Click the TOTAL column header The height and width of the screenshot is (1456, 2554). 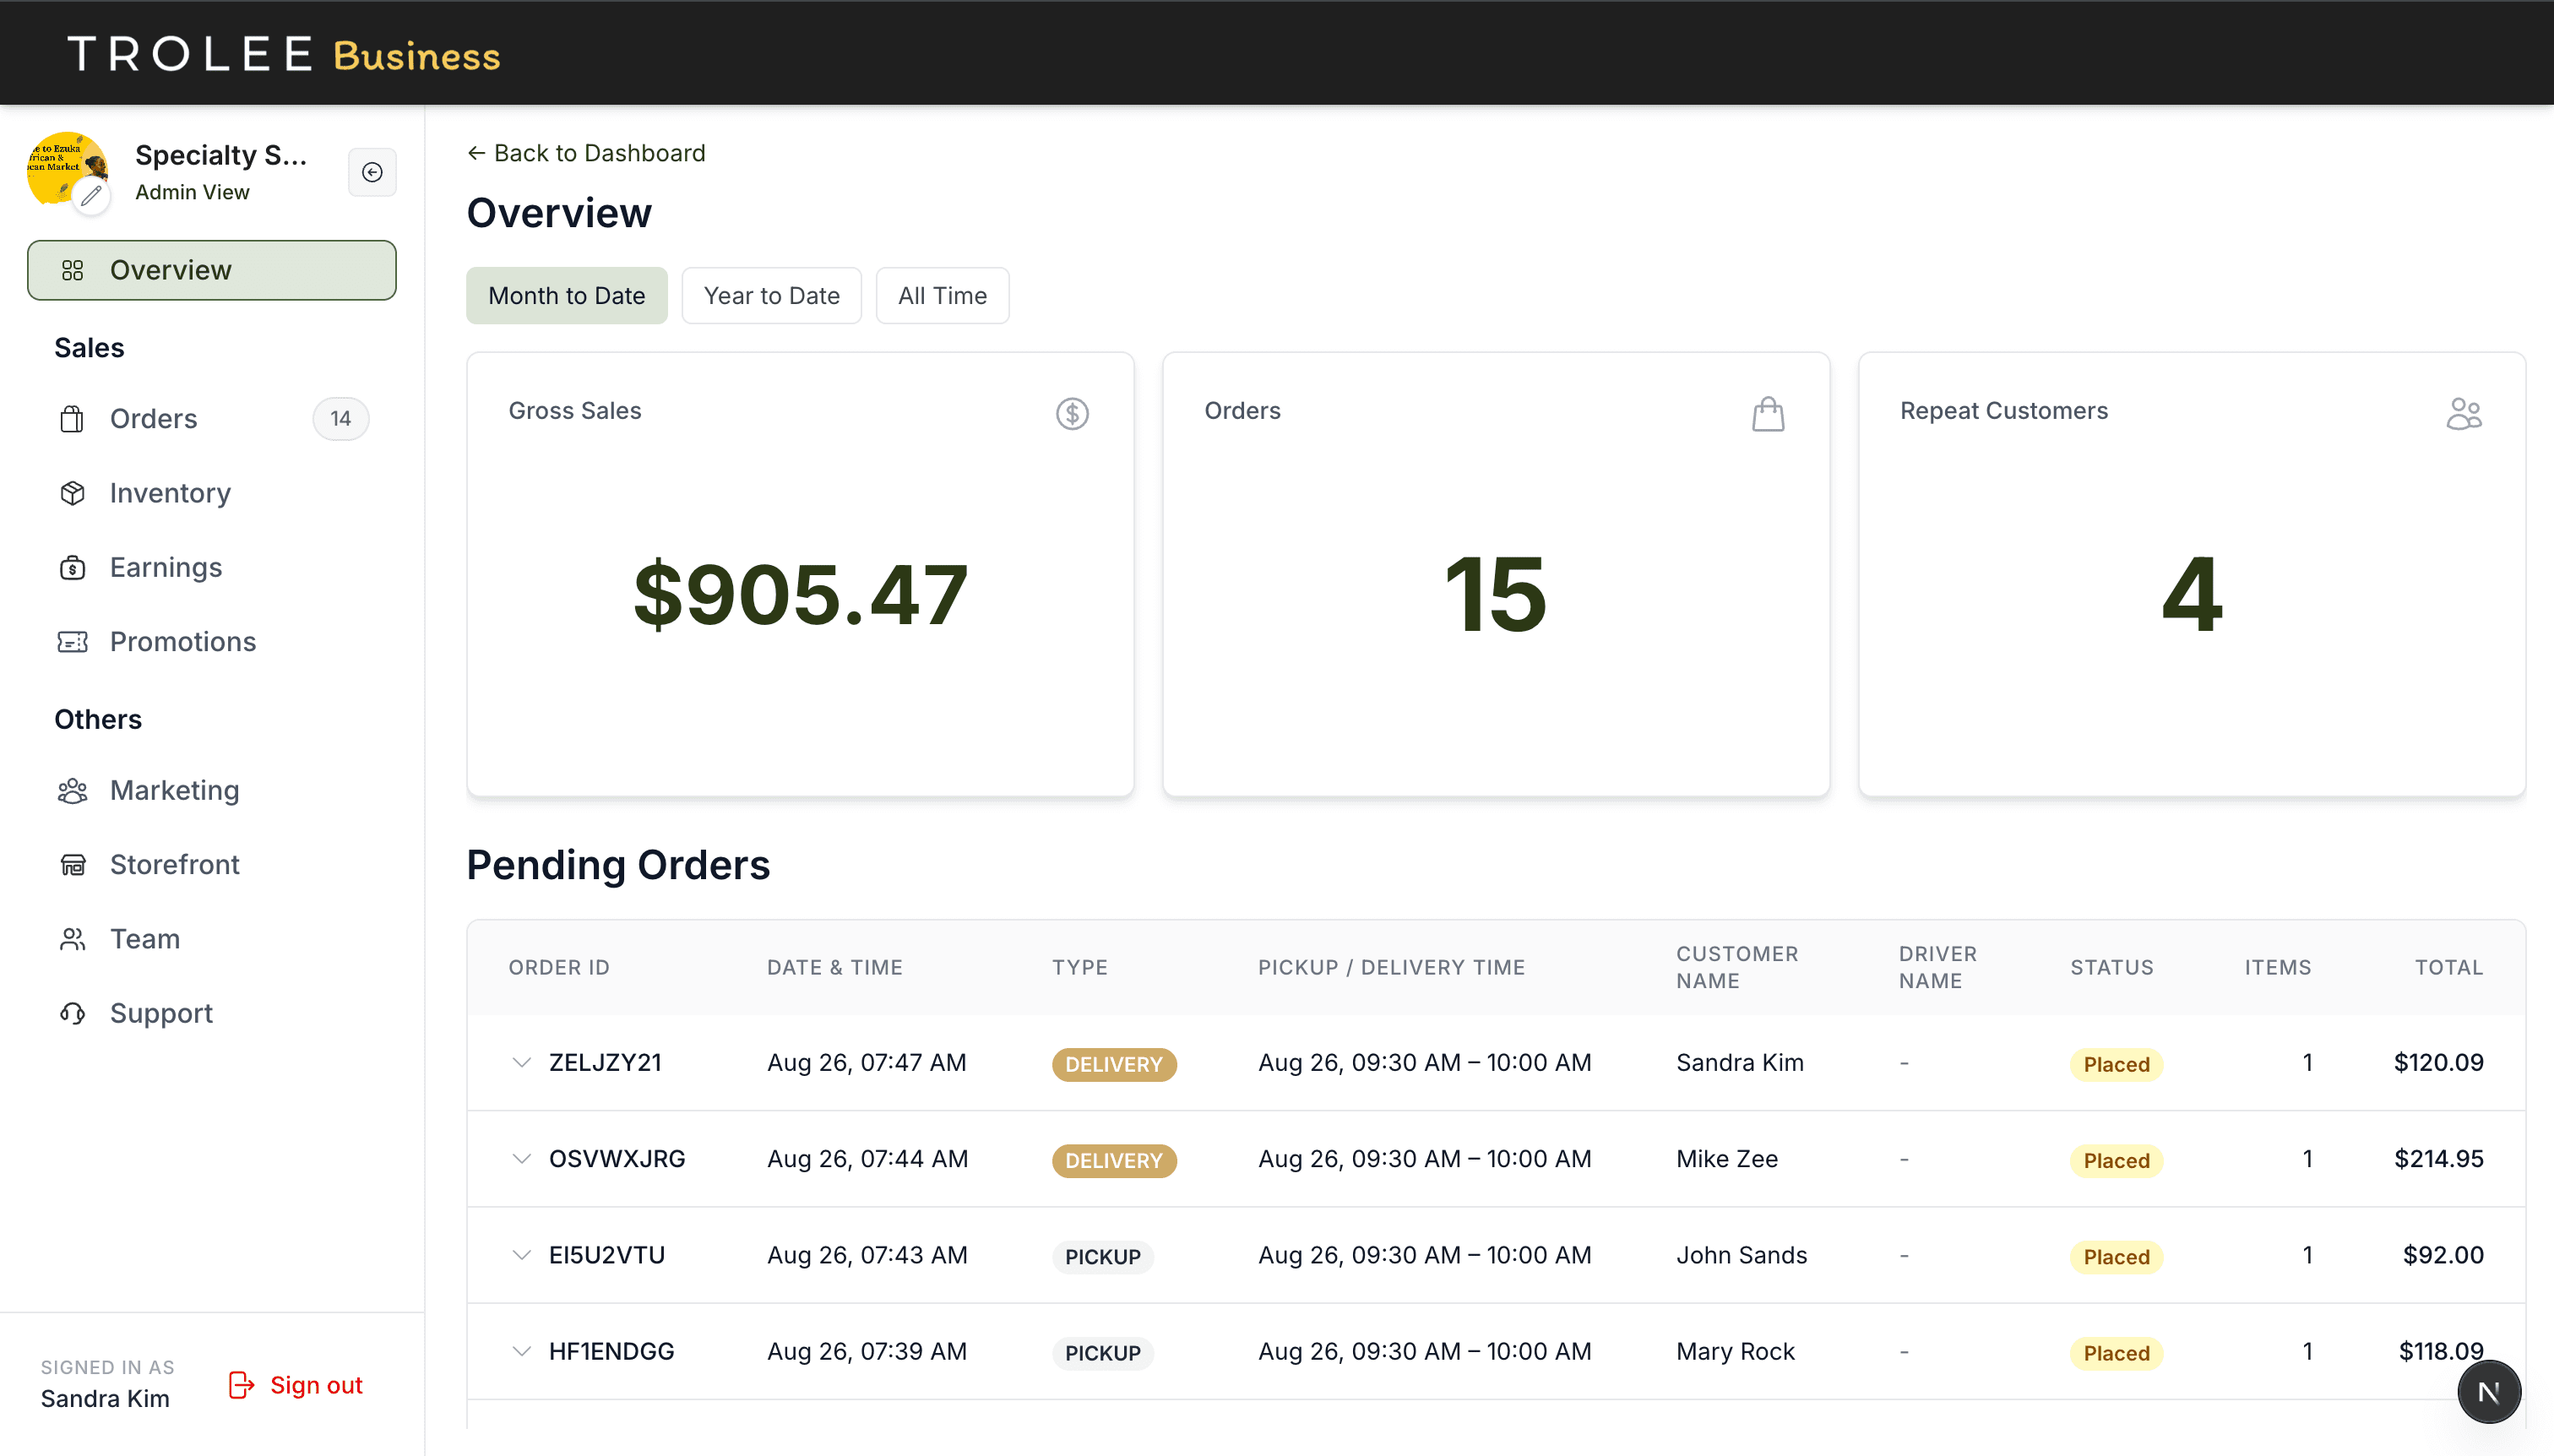[2449, 967]
